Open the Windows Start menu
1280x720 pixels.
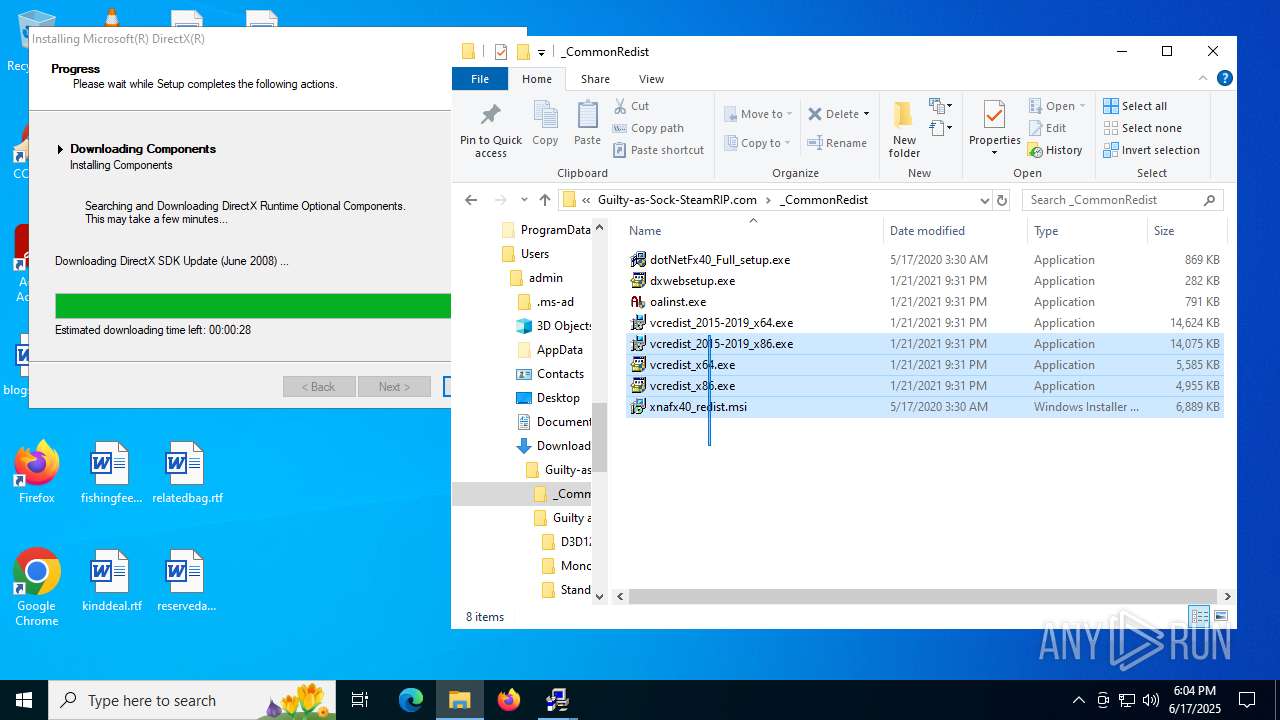[24, 700]
